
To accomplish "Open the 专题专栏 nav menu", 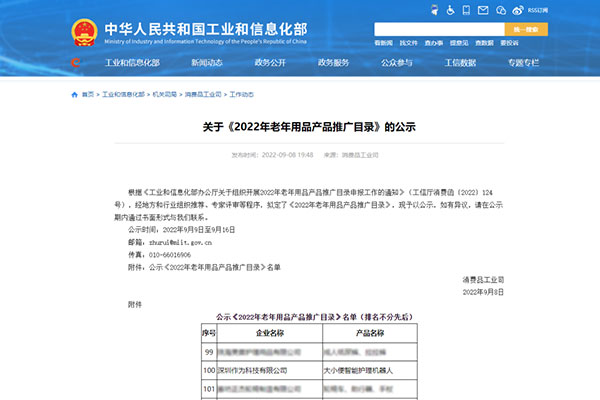I will tap(523, 63).
